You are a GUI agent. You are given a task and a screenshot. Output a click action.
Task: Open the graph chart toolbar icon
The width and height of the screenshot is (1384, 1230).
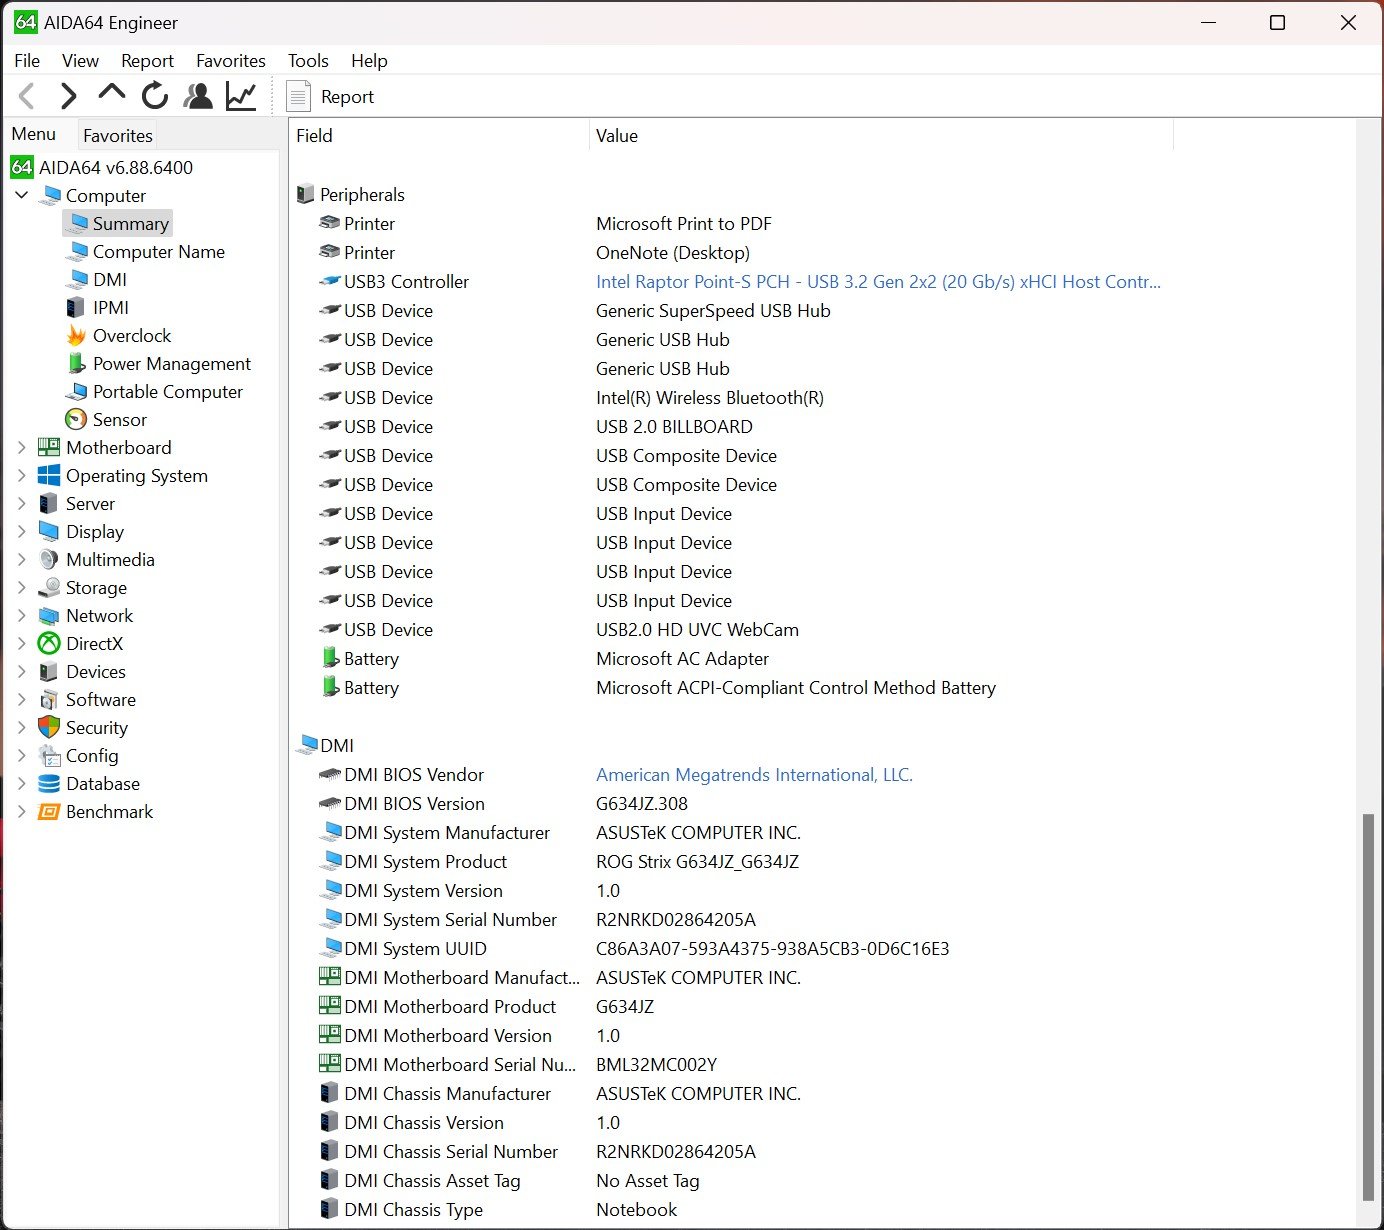pyautogui.click(x=241, y=96)
